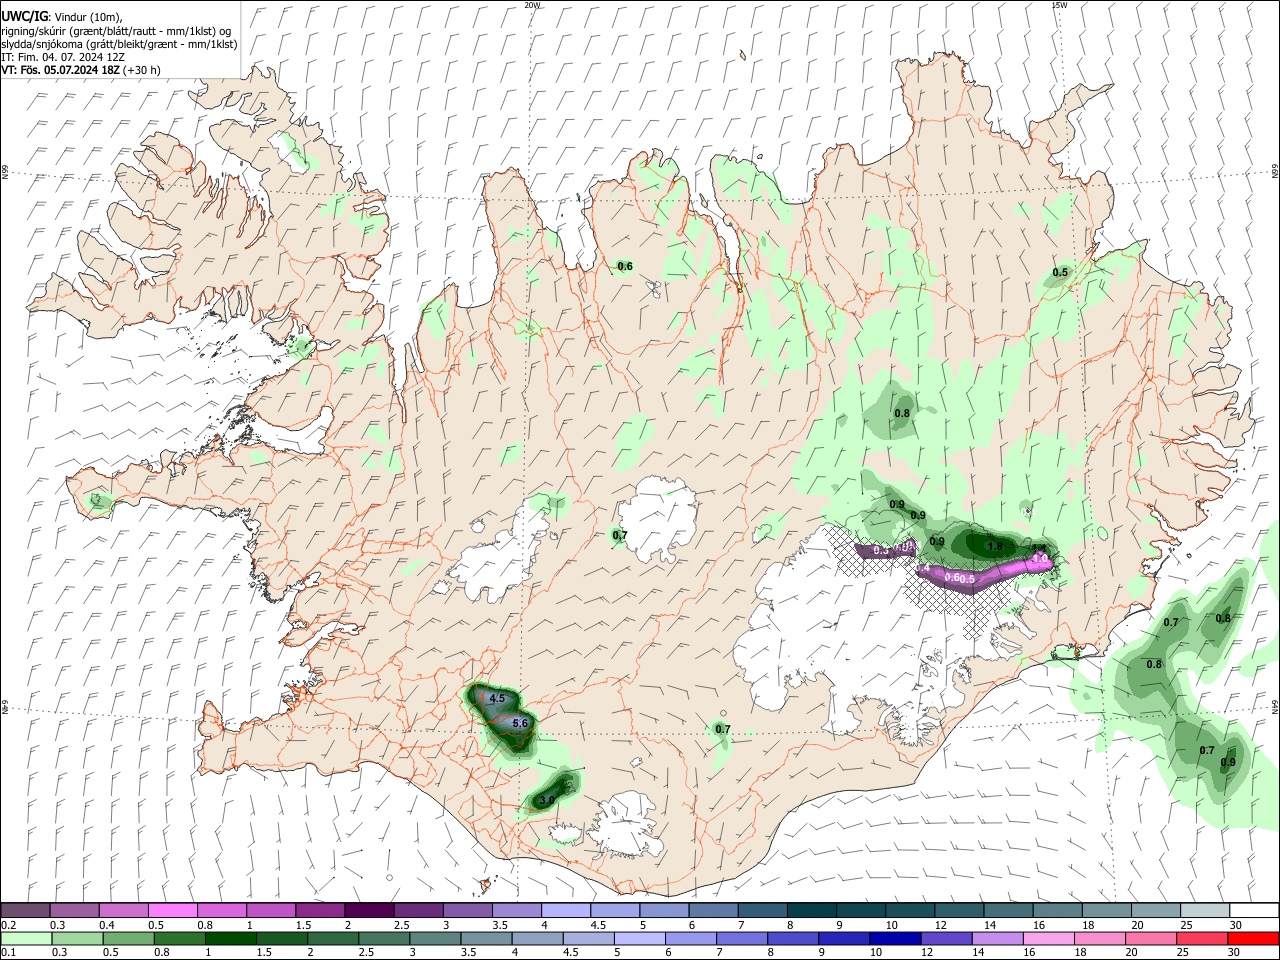Click the 0.5 label in the northeast corner

[1060, 272]
